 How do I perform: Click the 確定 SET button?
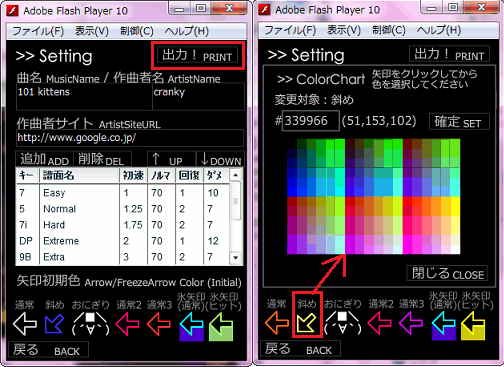[x=459, y=122]
